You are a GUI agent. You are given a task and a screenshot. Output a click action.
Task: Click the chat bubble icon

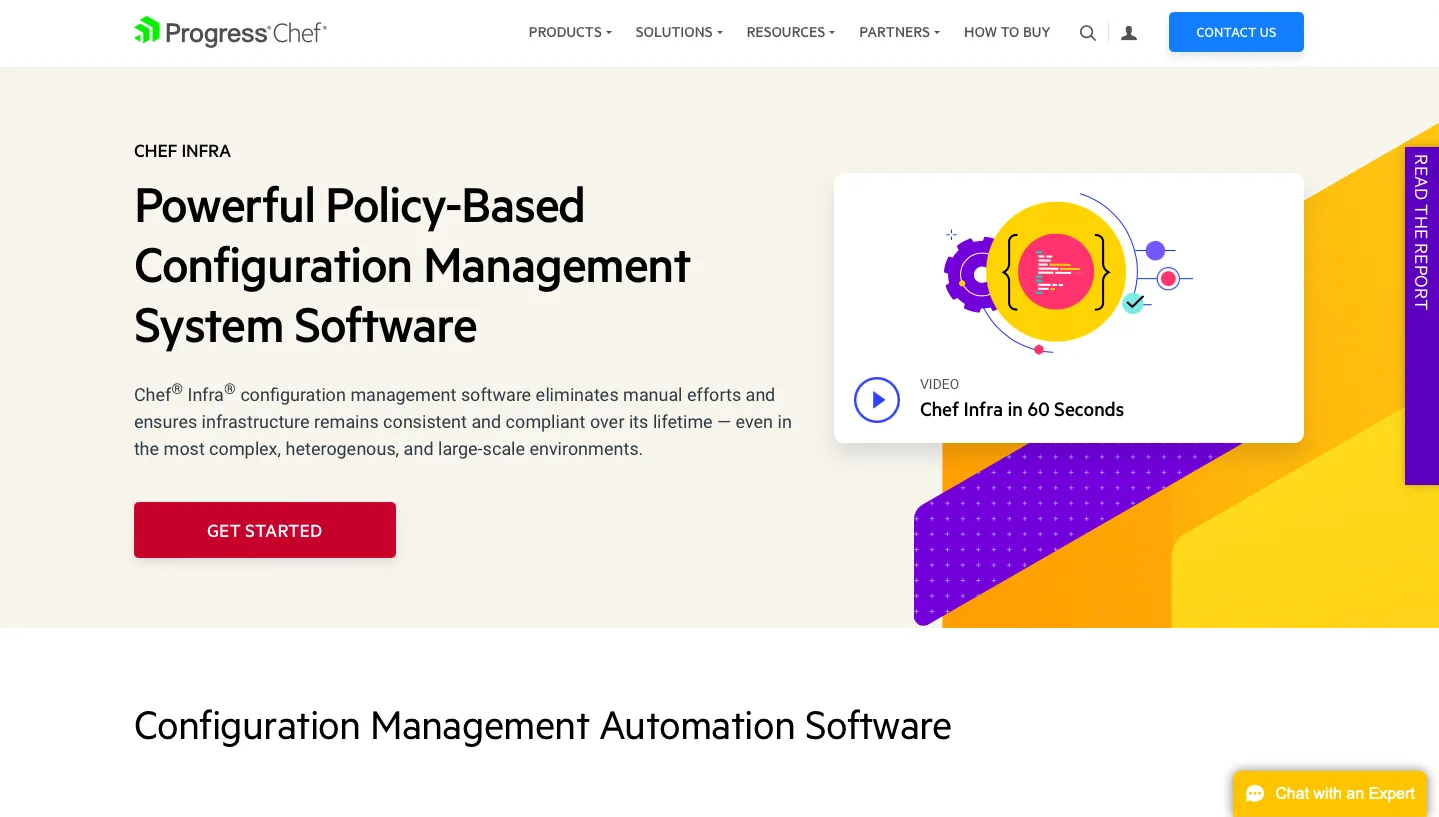coord(1255,794)
